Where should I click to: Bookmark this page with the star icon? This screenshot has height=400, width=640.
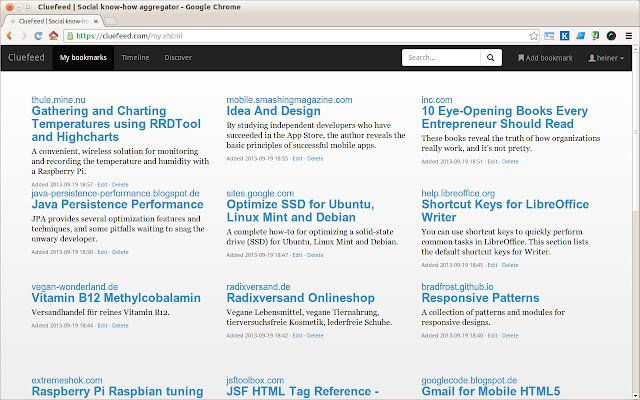point(533,36)
